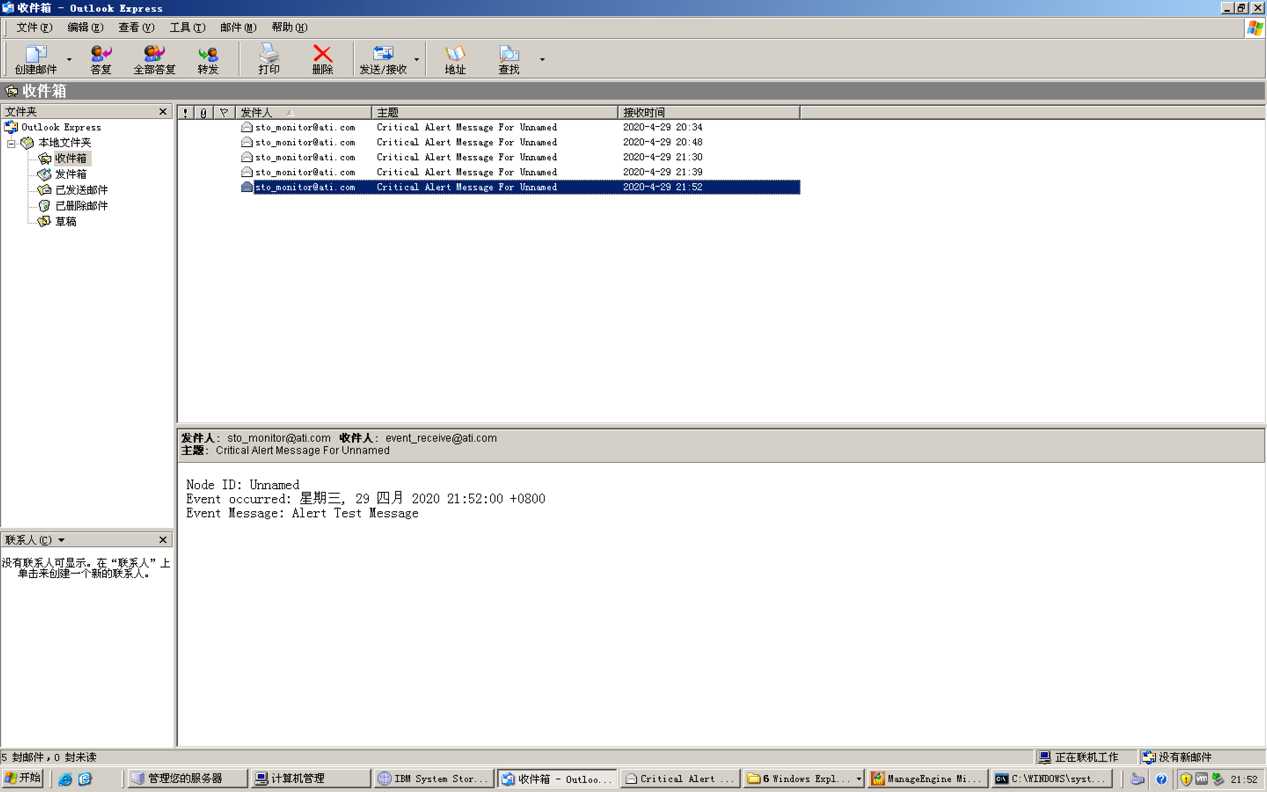1267x792 pixels.
Task: Click the 查找 (Find) toolbar icon
Action: pos(509,59)
